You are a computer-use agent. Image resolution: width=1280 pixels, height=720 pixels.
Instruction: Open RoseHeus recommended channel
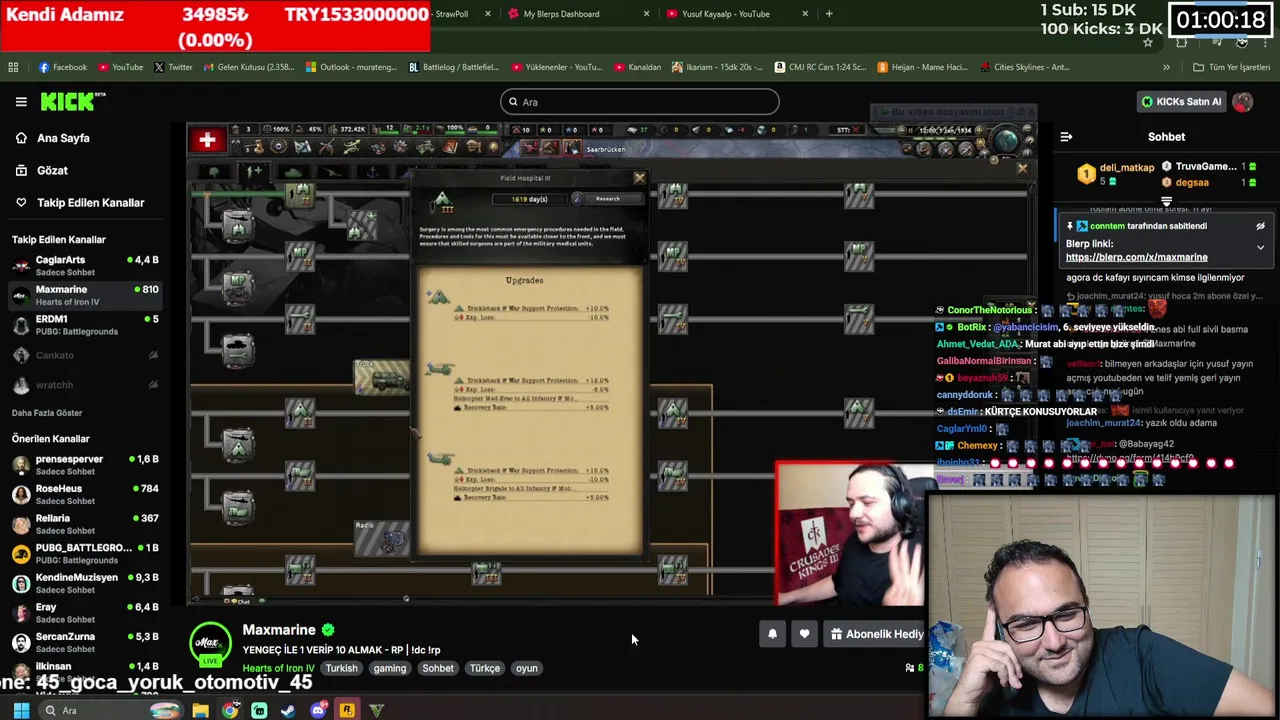[x=85, y=494]
